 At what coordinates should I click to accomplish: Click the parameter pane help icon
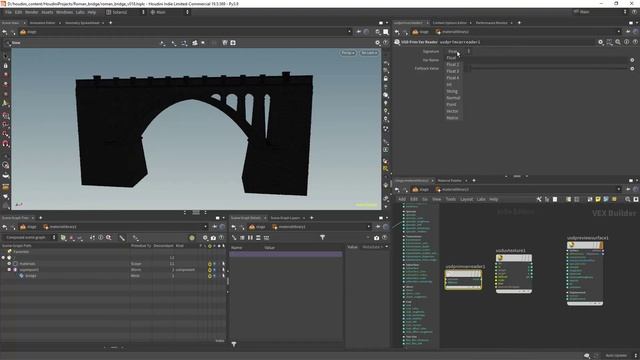635,42
